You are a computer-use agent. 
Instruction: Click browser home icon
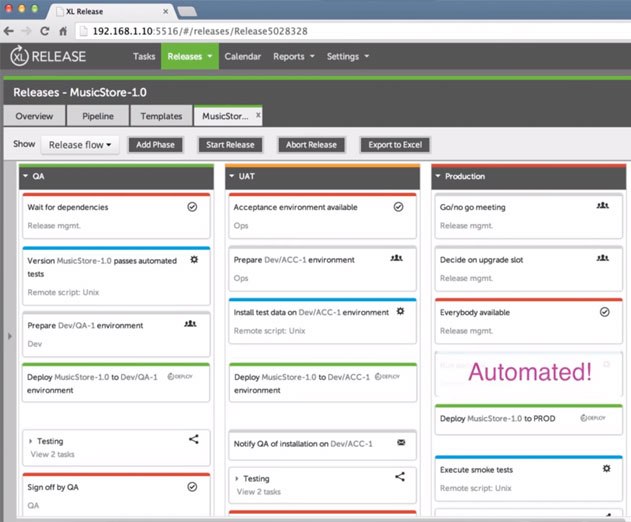[x=63, y=31]
